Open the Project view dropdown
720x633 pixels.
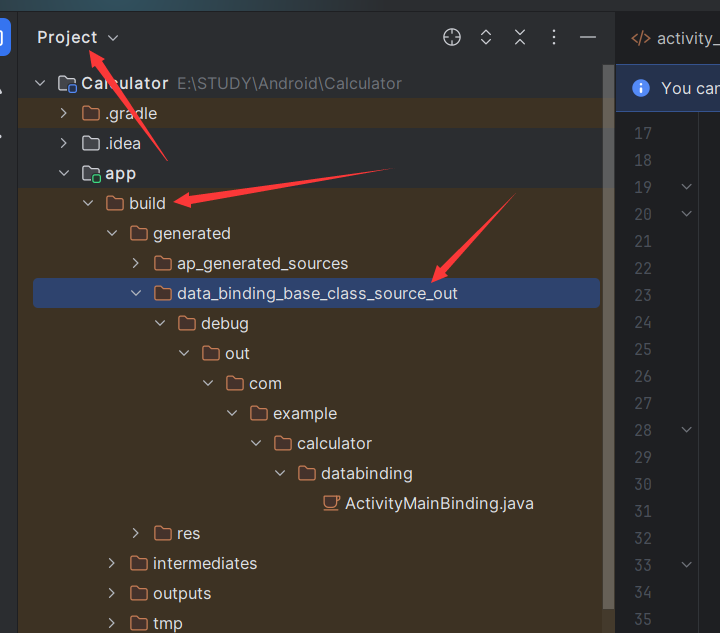tap(78, 38)
